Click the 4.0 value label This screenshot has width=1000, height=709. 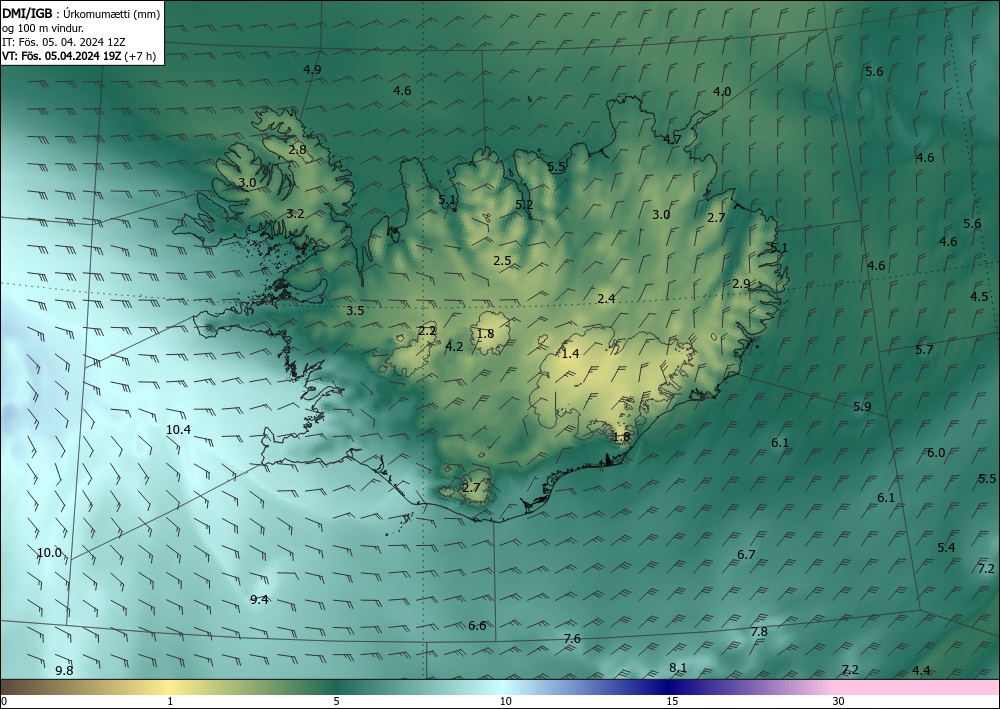(722, 92)
